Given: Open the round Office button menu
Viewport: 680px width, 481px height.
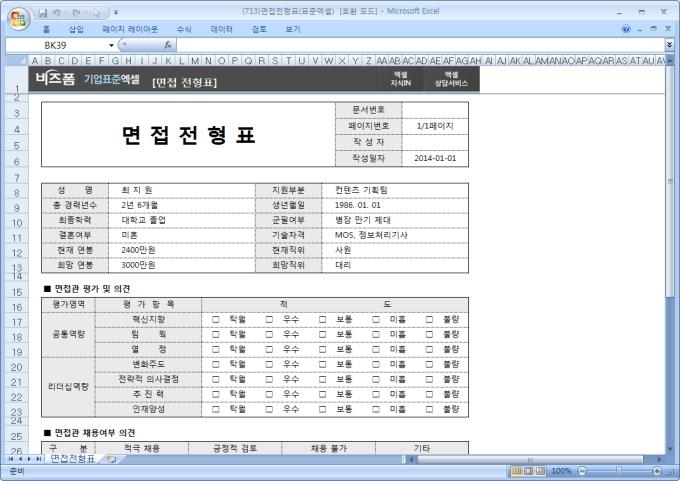Looking at the screenshot, I should tap(19, 19).
